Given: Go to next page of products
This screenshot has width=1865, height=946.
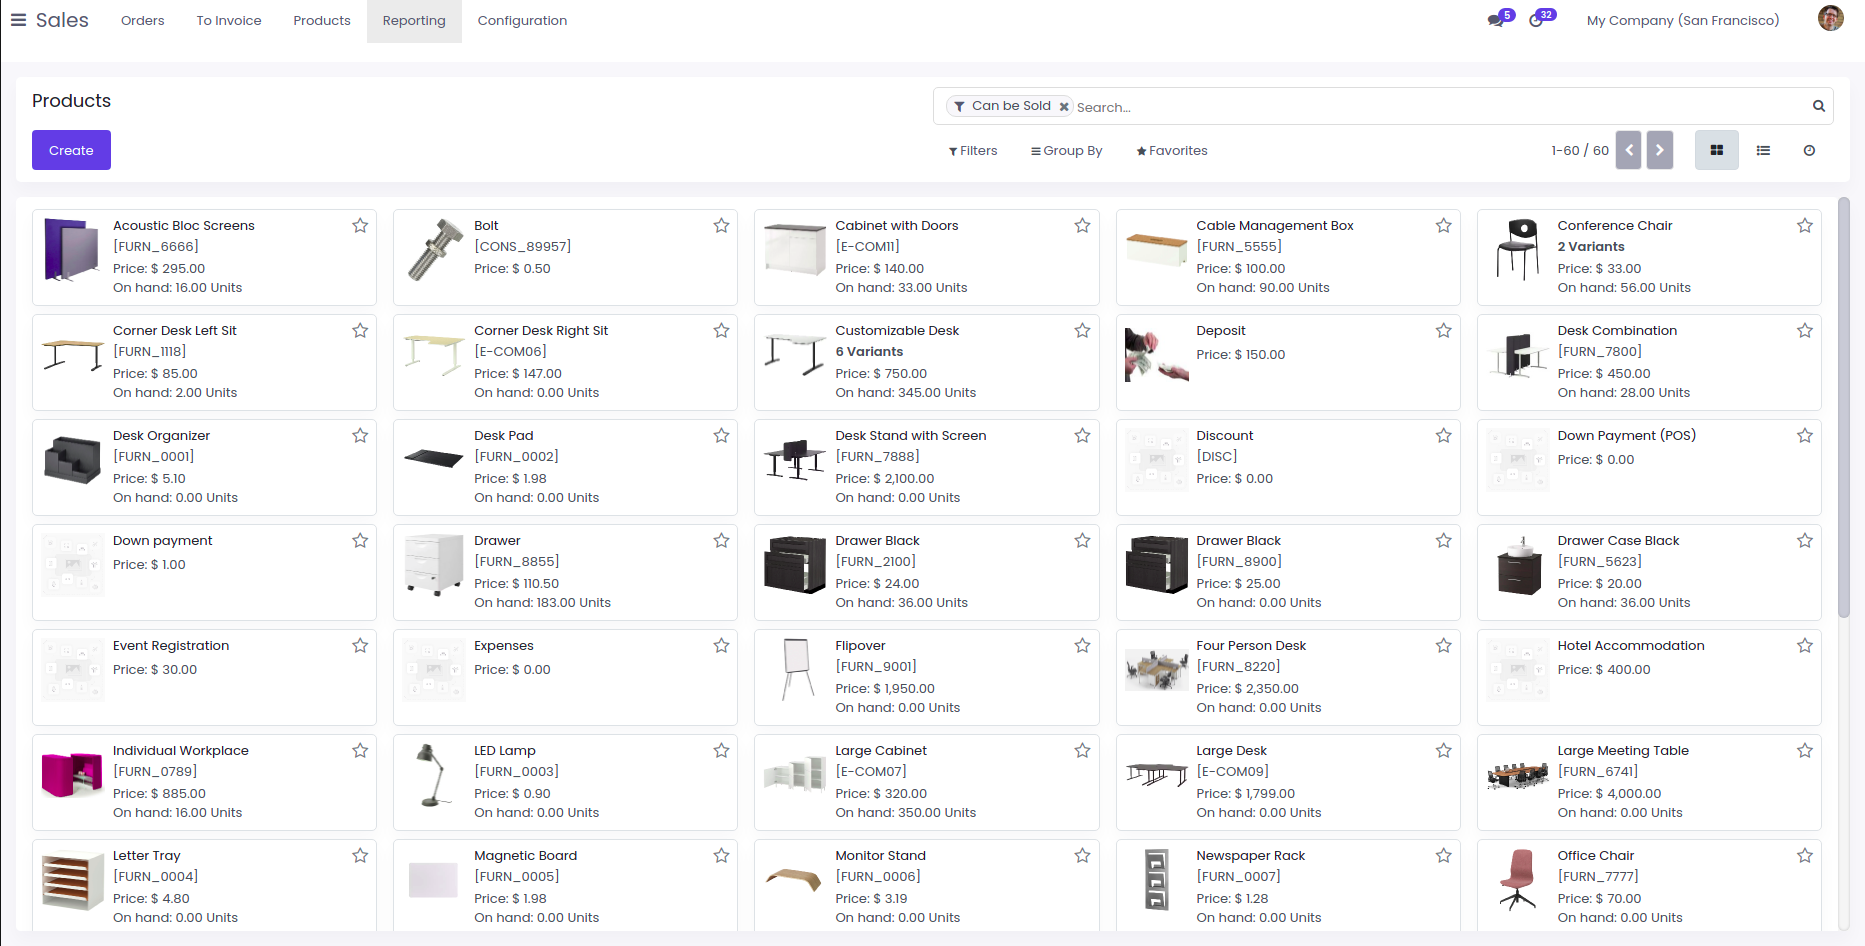Looking at the screenshot, I should click(x=1659, y=150).
